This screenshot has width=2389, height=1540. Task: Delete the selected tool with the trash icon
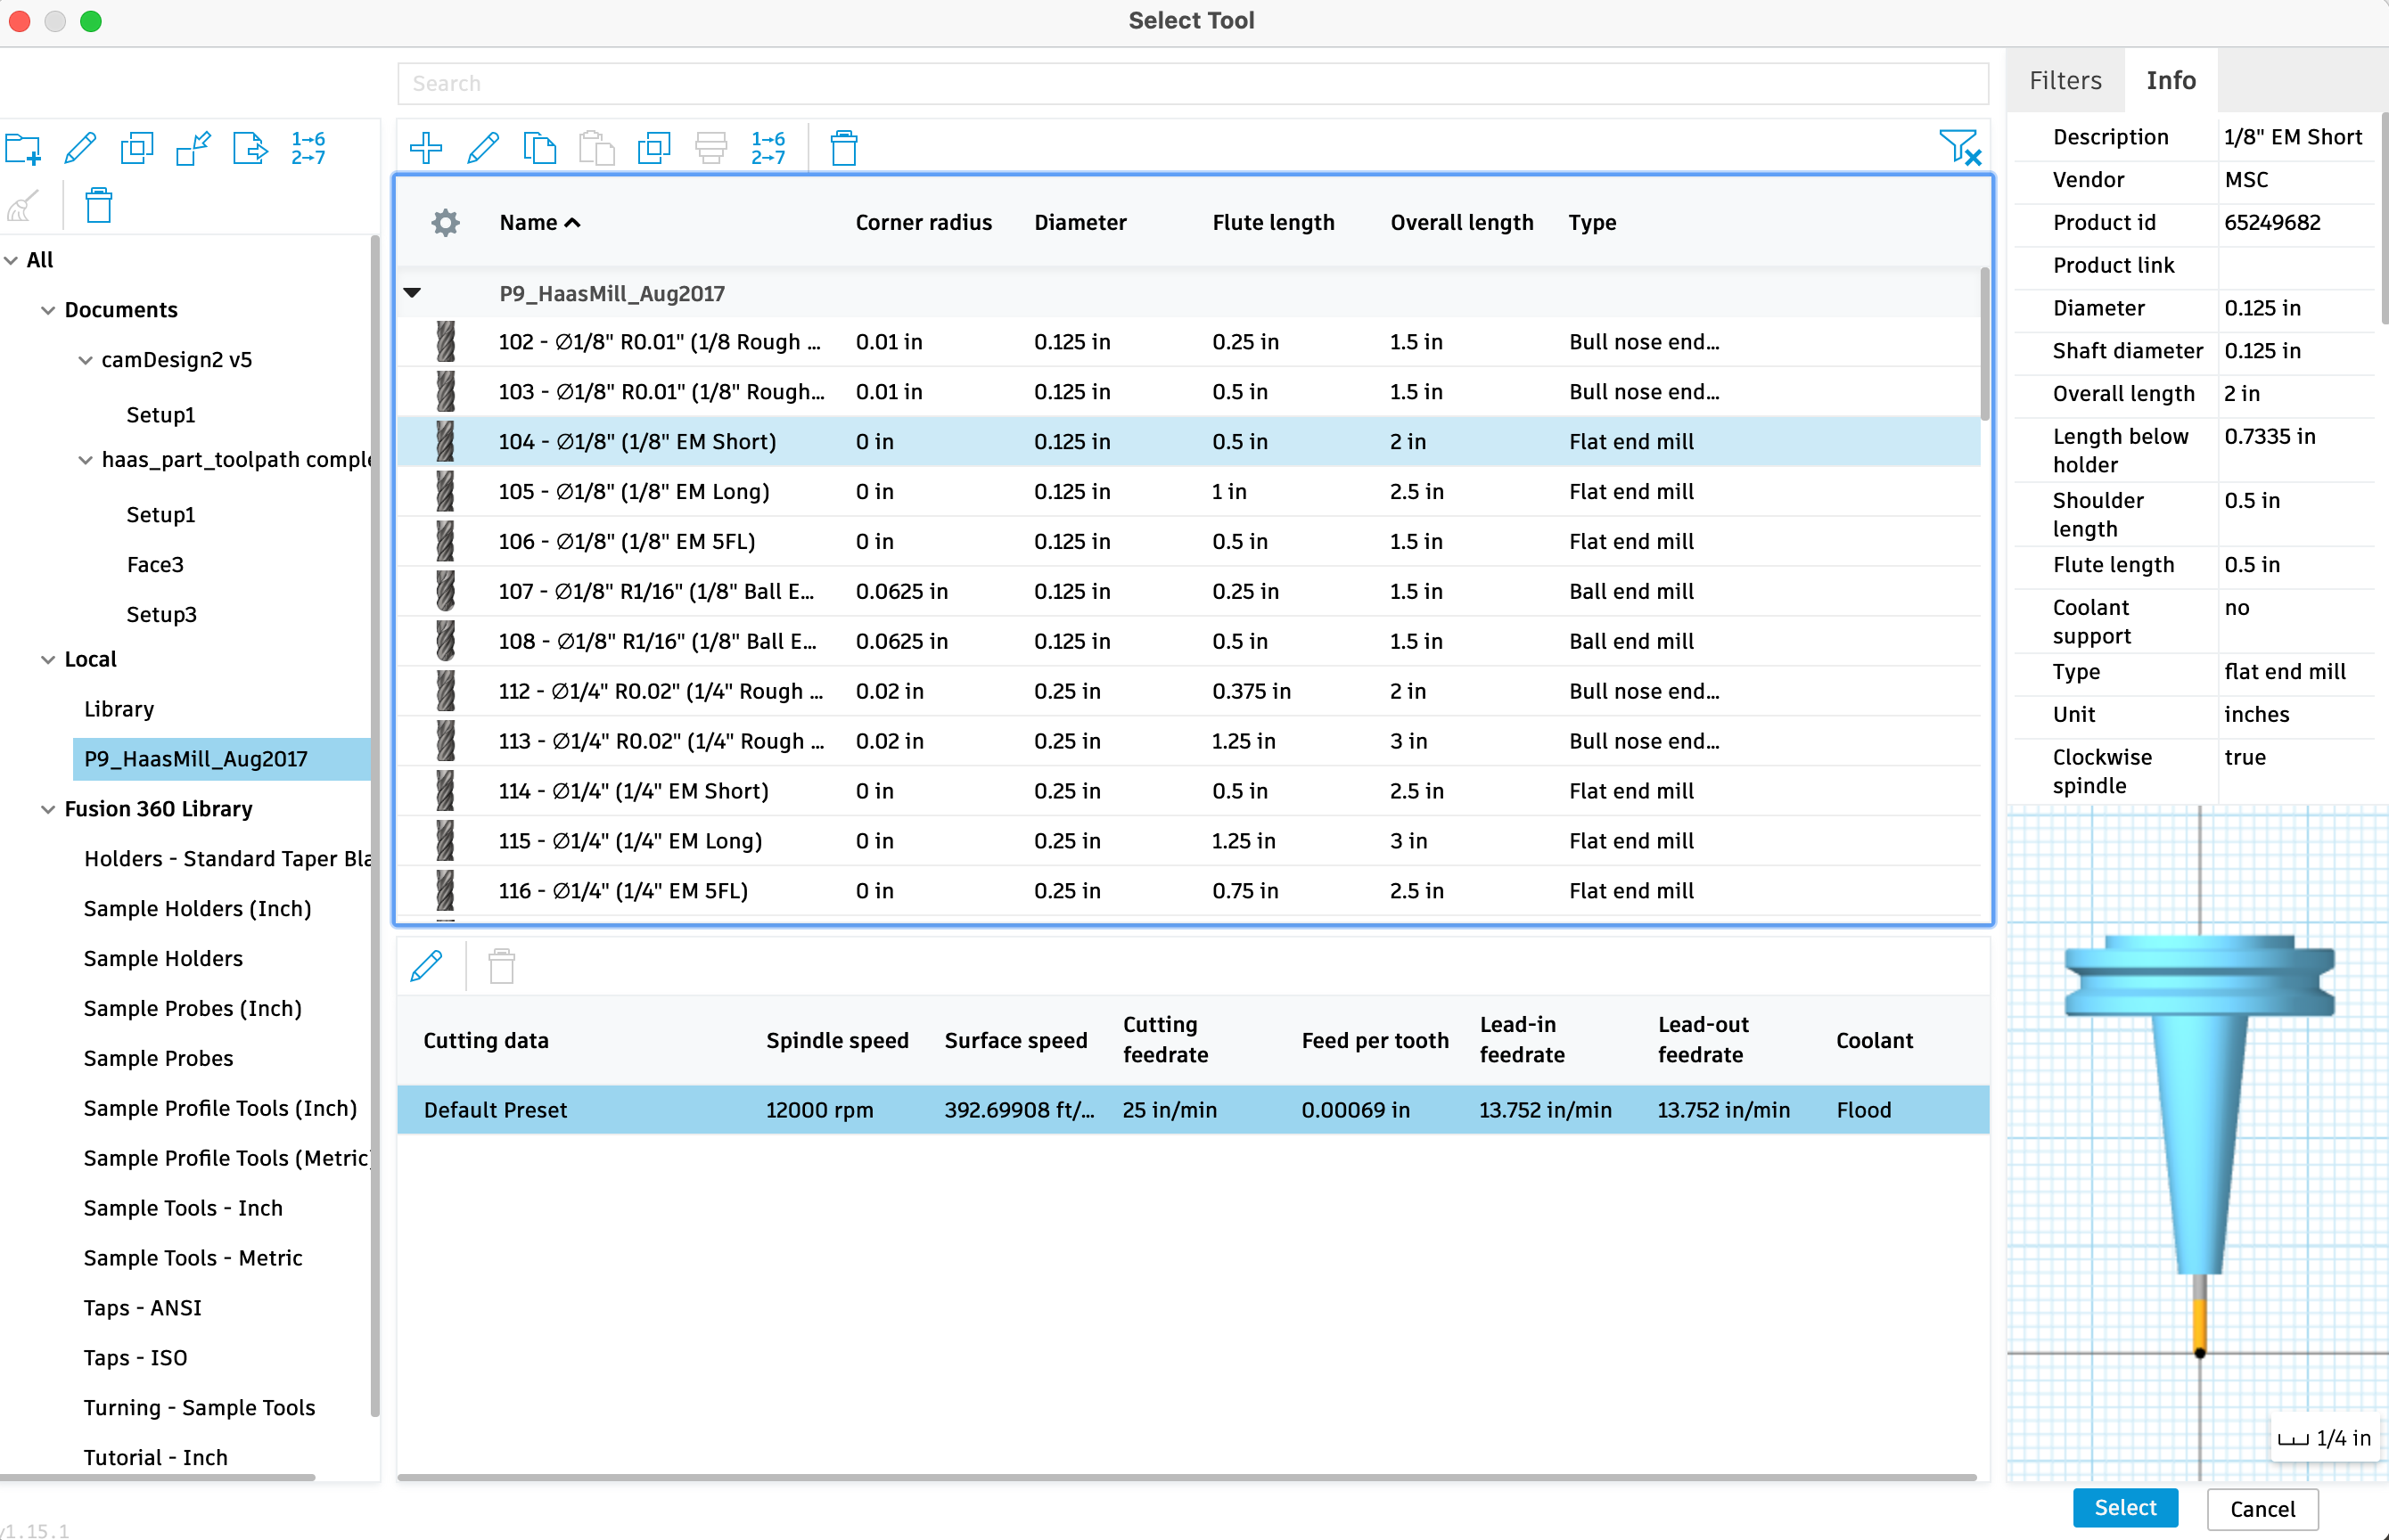click(843, 147)
